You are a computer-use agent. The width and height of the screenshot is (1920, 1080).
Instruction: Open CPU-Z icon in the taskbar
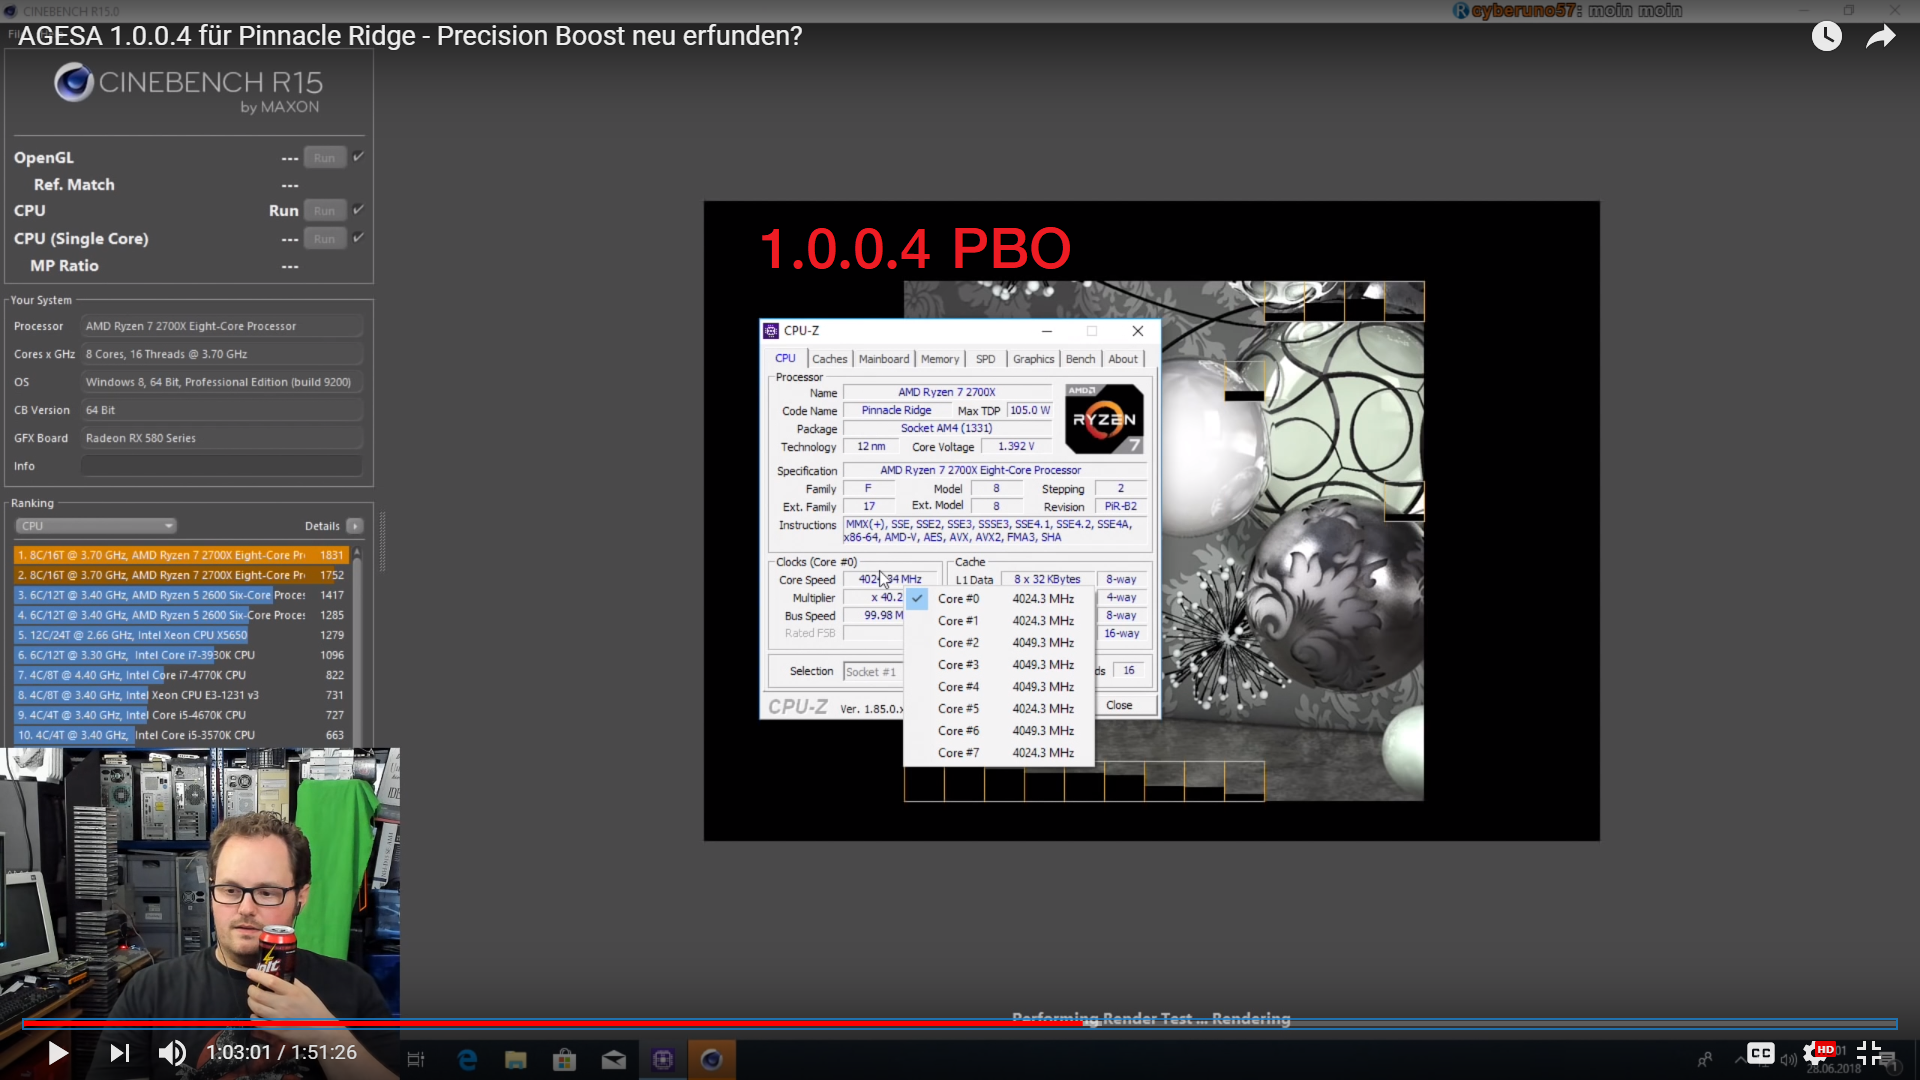663,1059
